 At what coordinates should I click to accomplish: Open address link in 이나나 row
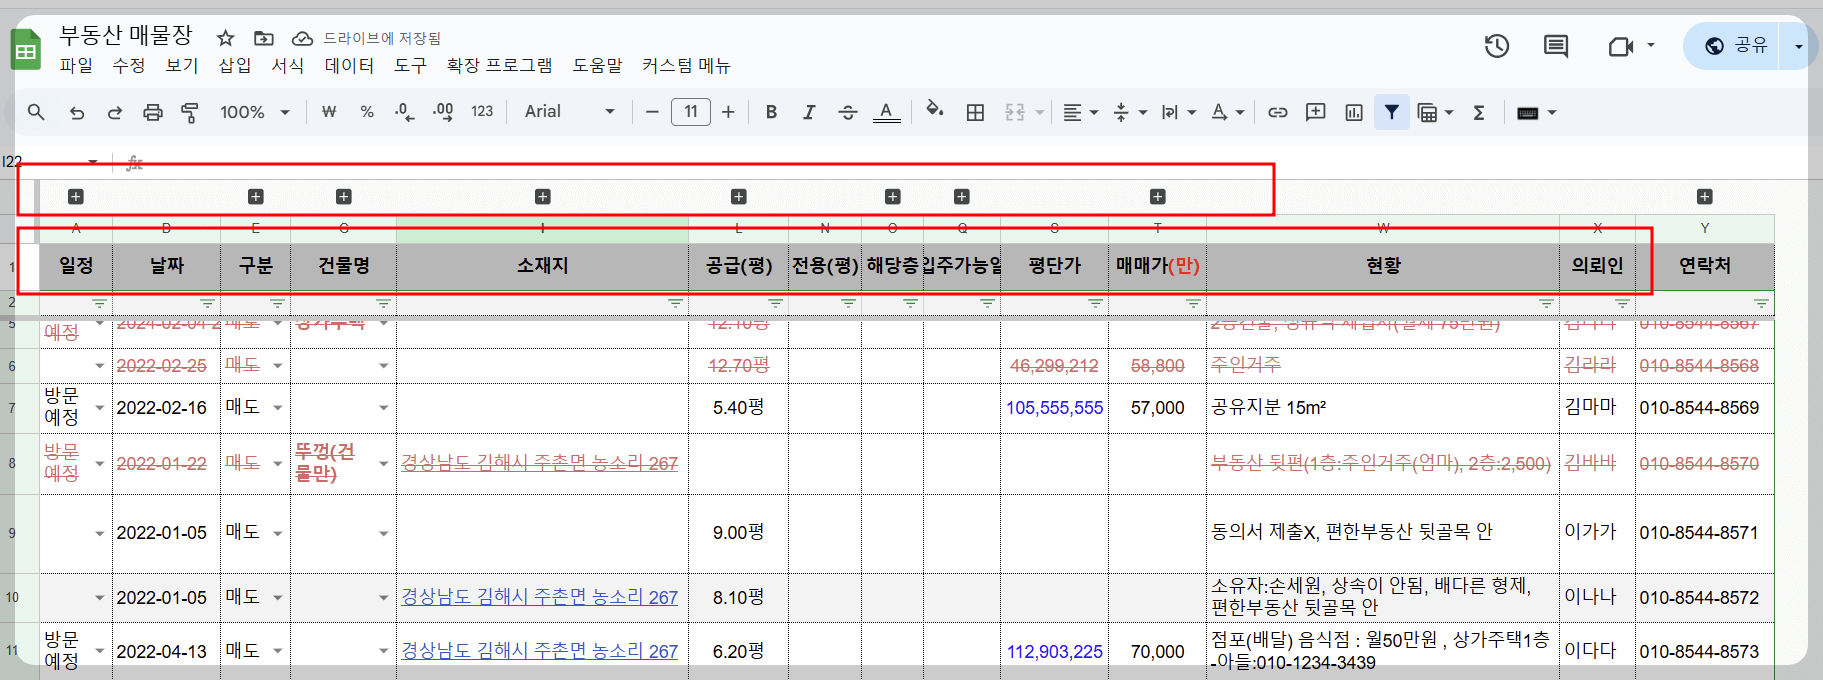pos(539,597)
